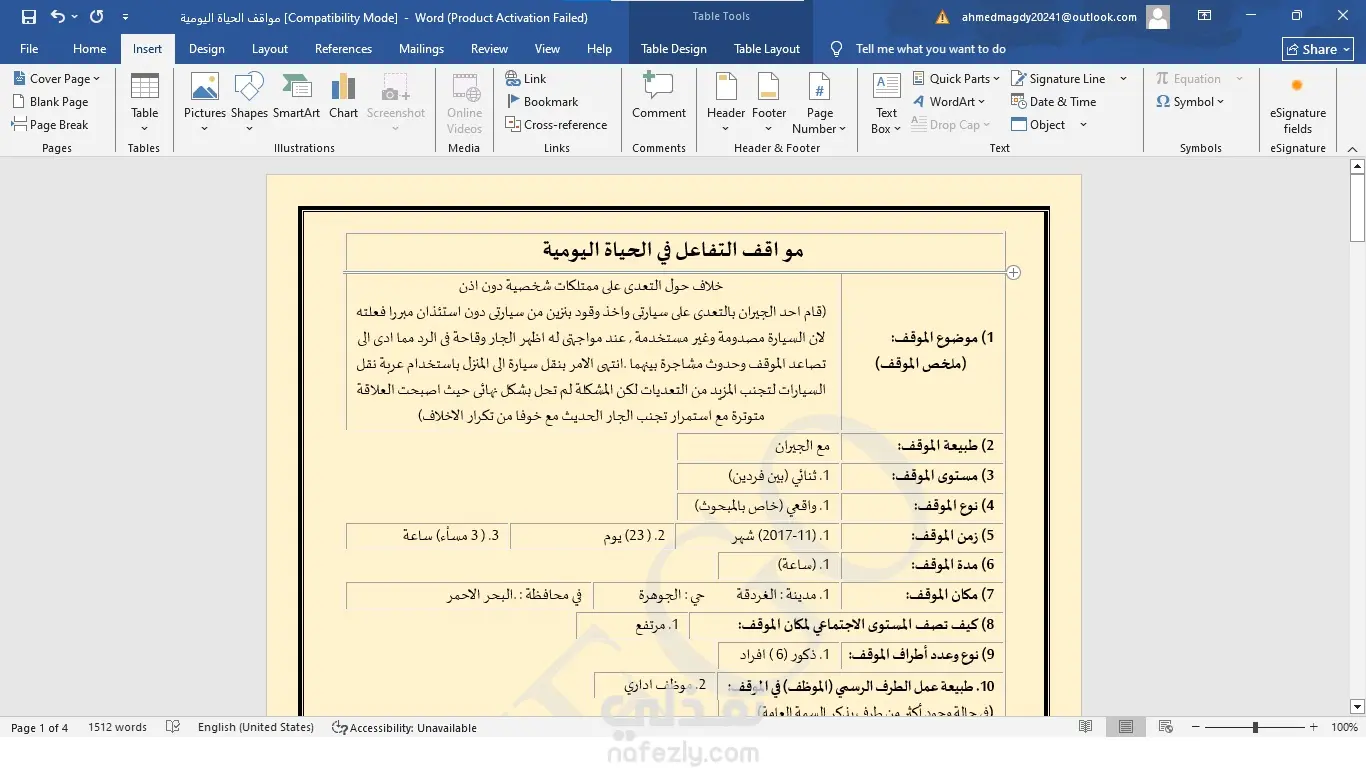Redo using the repeat icon
1366x768 pixels.
pyautogui.click(x=96, y=17)
